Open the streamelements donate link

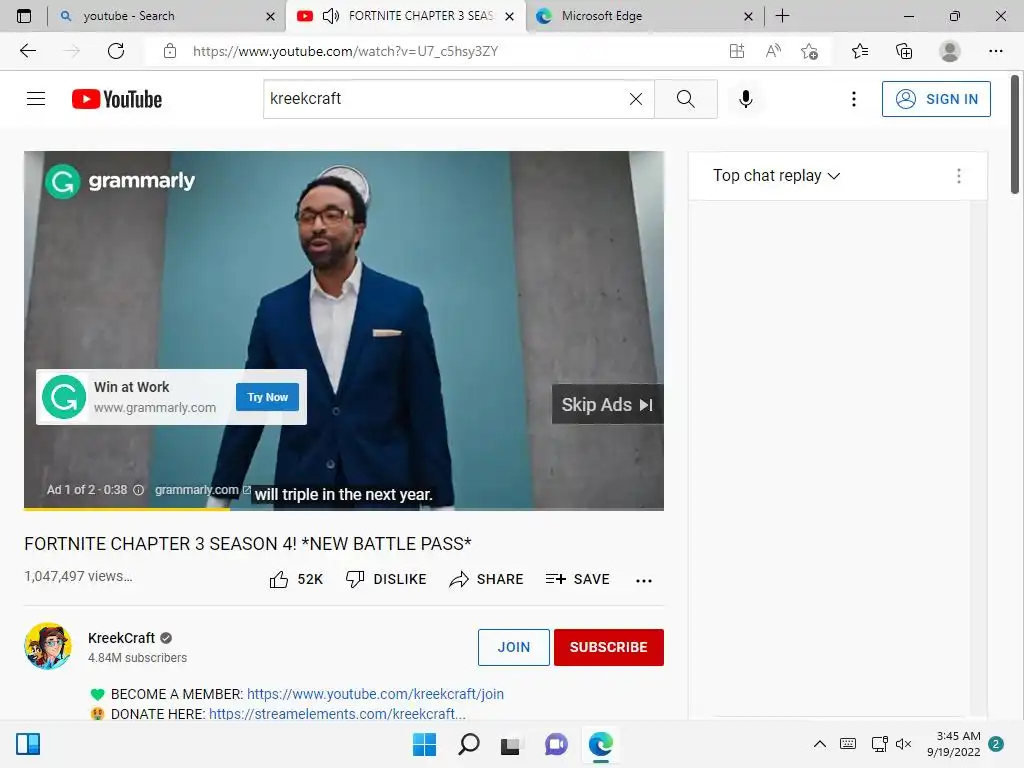[338, 714]
